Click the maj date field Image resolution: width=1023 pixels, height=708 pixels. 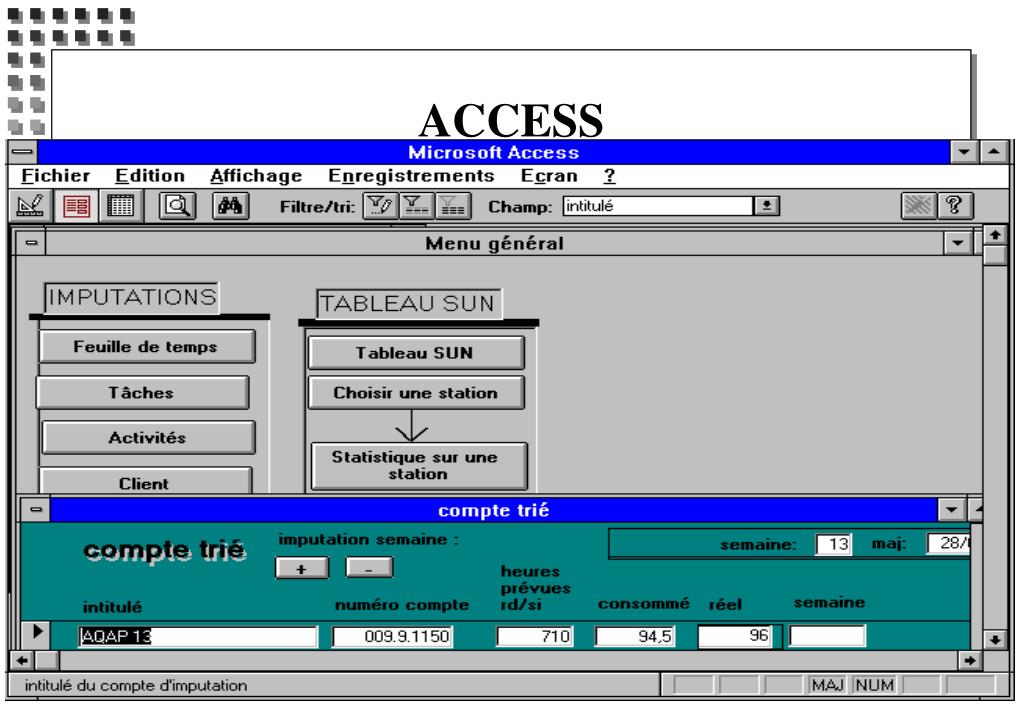pos(949,544)
